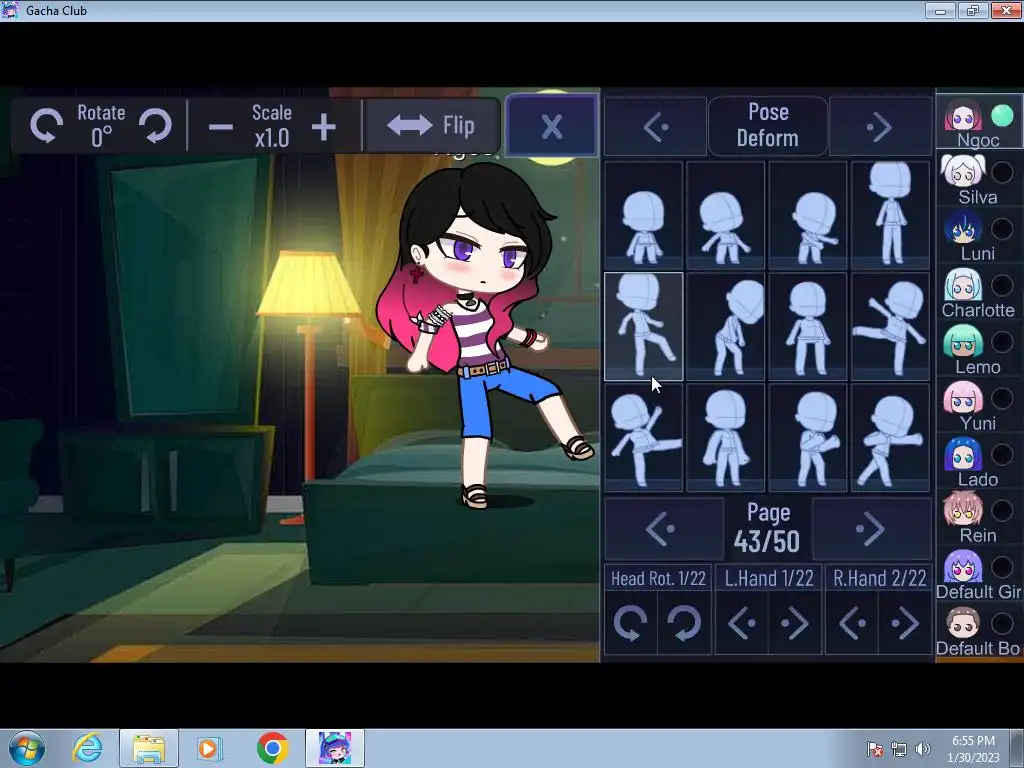The image size is (1024, 768).
Task: Toggle Lado's visibility circle
Action: click(1002, 455)
